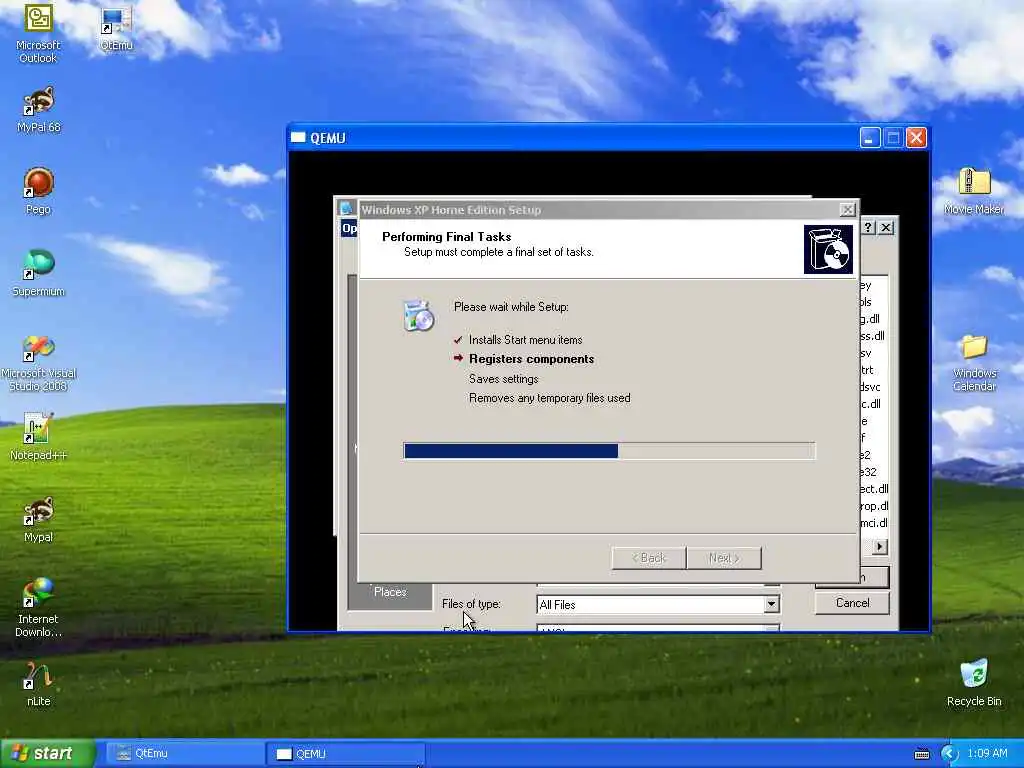Click the setup progress bar
Screen dimensions: 1024x768
click(609, 451)
